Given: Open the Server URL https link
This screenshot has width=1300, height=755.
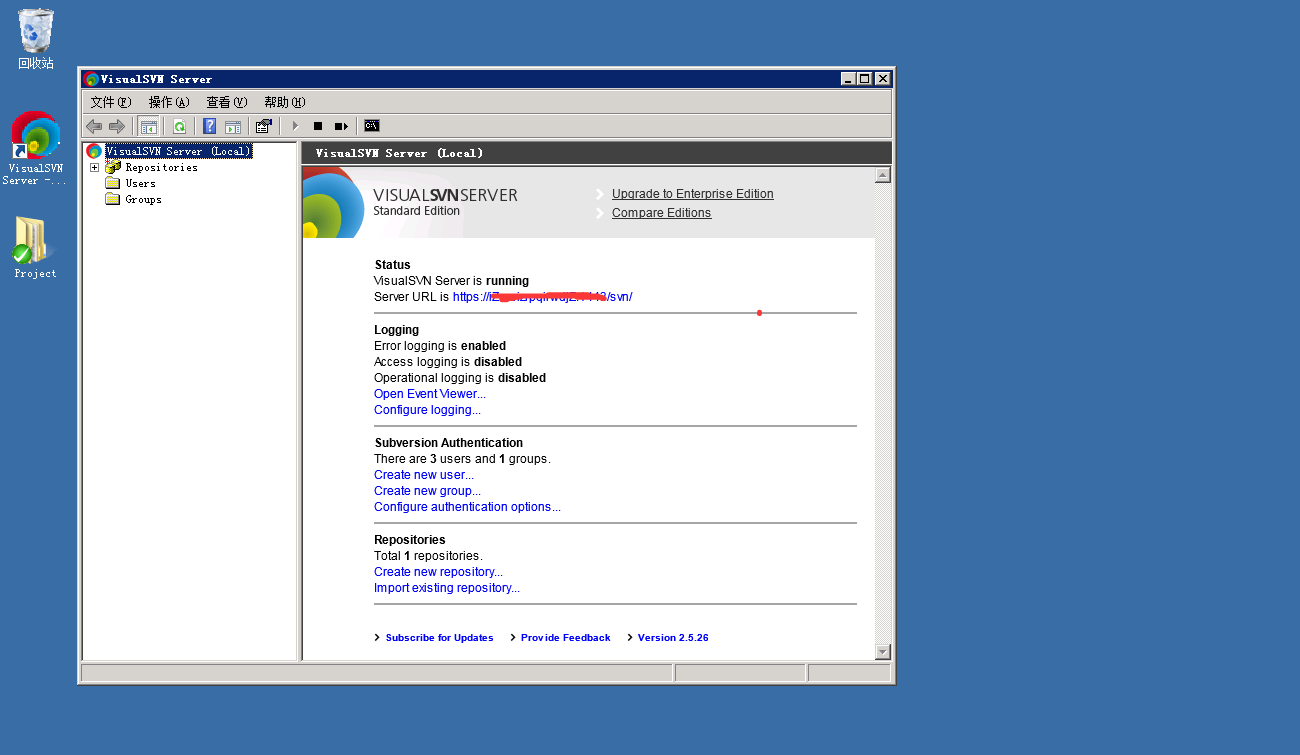Looking at the screenshot, I should point(542,297).
